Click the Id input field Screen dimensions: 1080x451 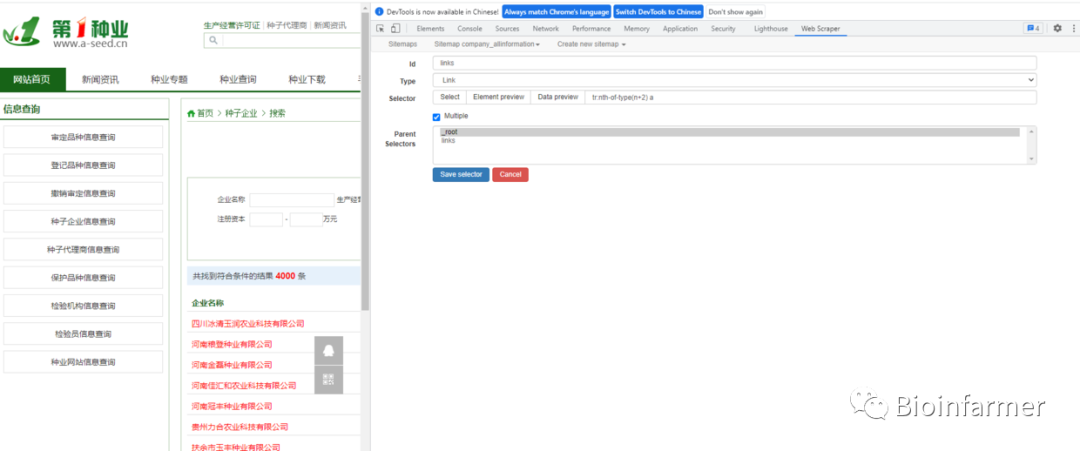(x=734, y=63)
